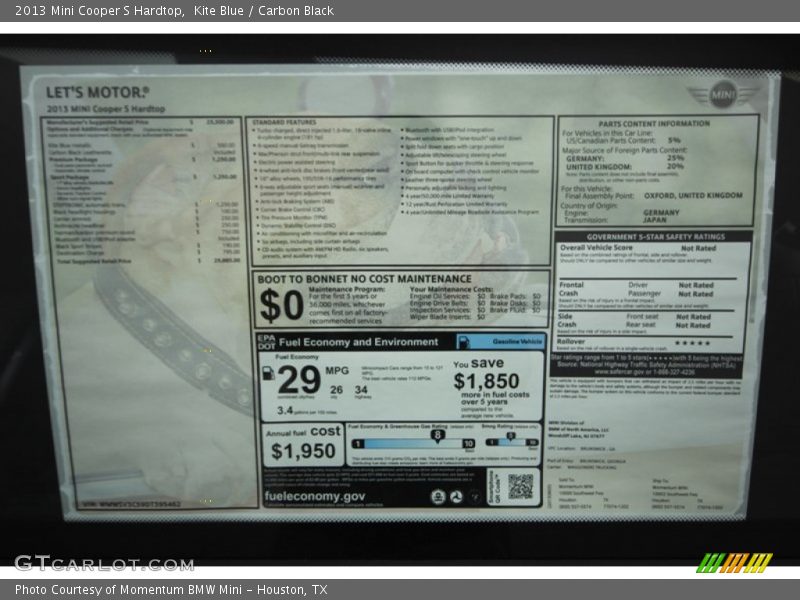Image resolution: width=800 pixels, height=600 pixels.
Task: Click the smog rating scale bar
Action: (x=511, y=443)
